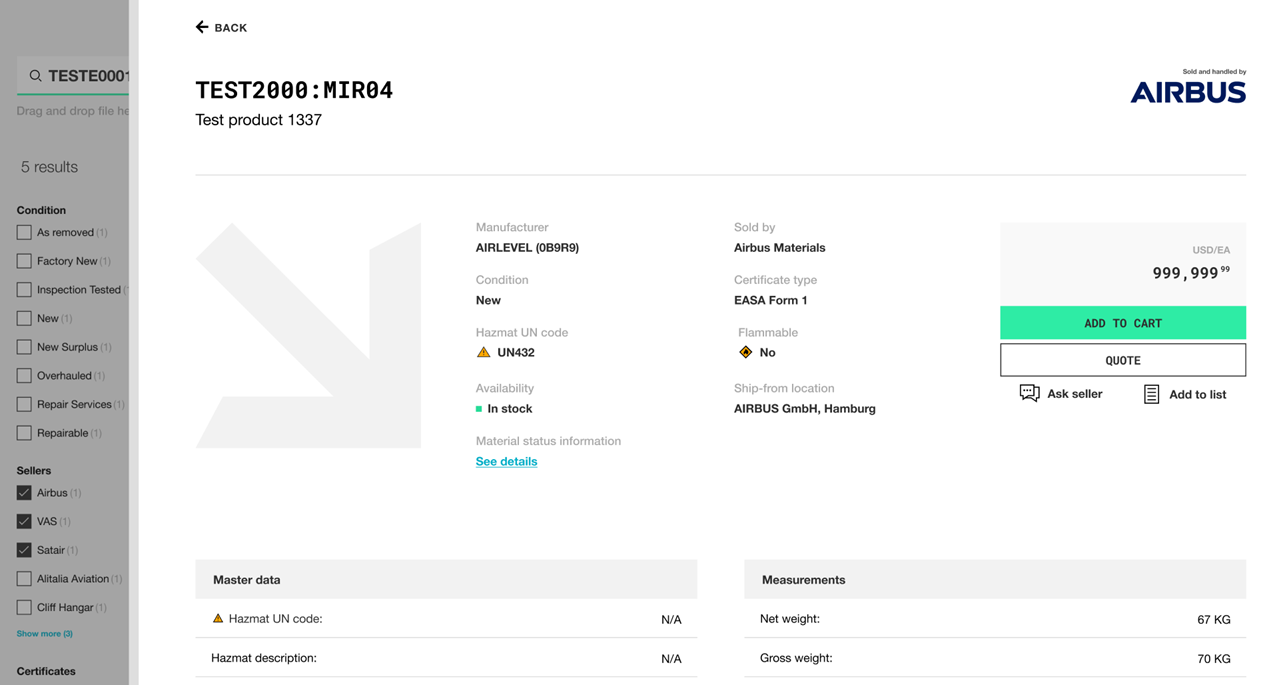Click the price 999,999.99
This screenshot has width=1280, height=685.
click(1191, 273)
